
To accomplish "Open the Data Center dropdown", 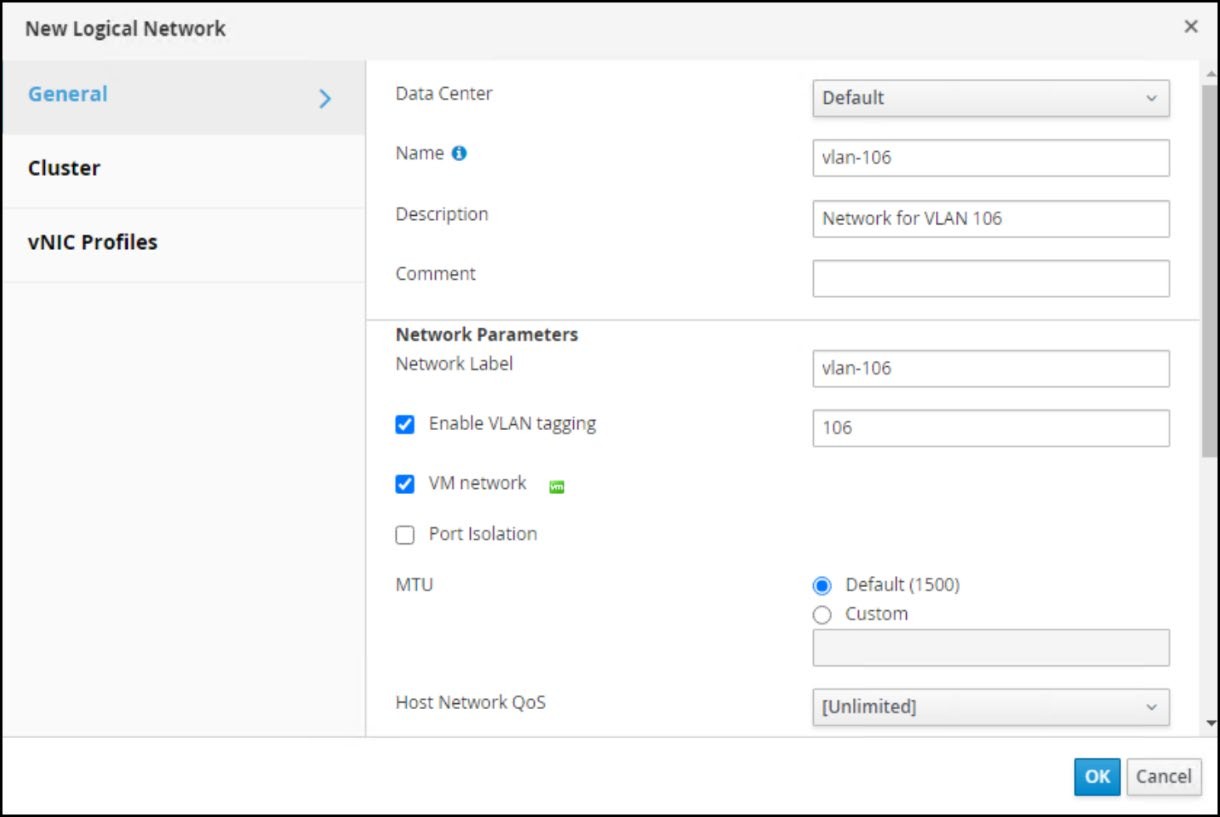I will pyautogui.click(x=990, y=98).
